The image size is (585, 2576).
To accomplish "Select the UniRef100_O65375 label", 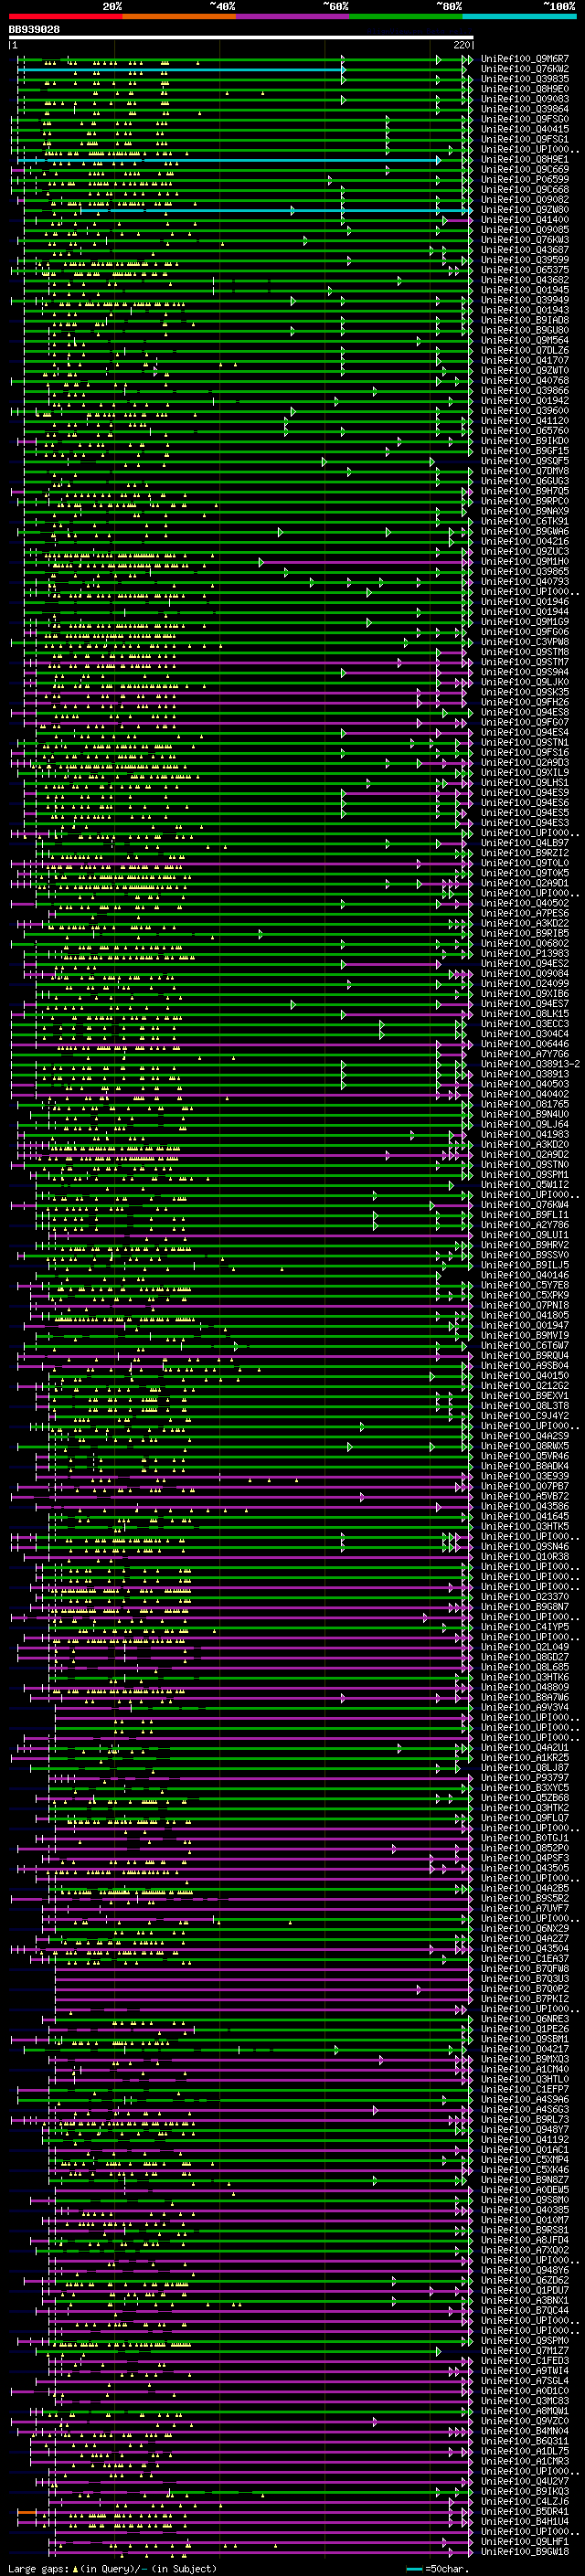I will click(525, 270).
